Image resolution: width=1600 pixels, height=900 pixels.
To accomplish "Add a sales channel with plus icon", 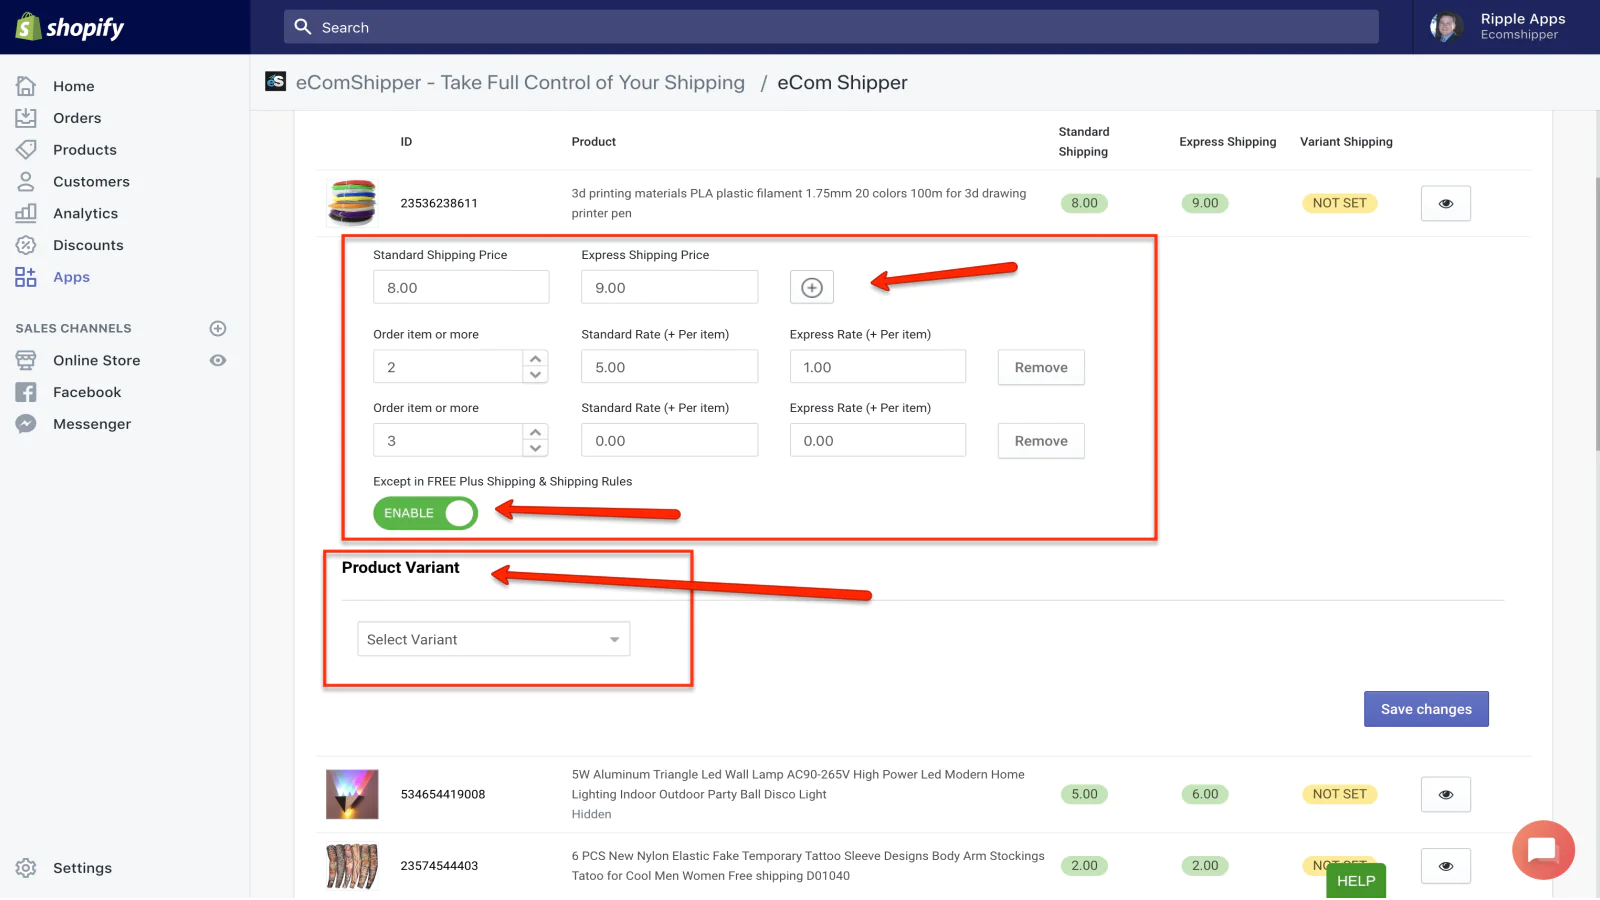I will click(218, 328).
